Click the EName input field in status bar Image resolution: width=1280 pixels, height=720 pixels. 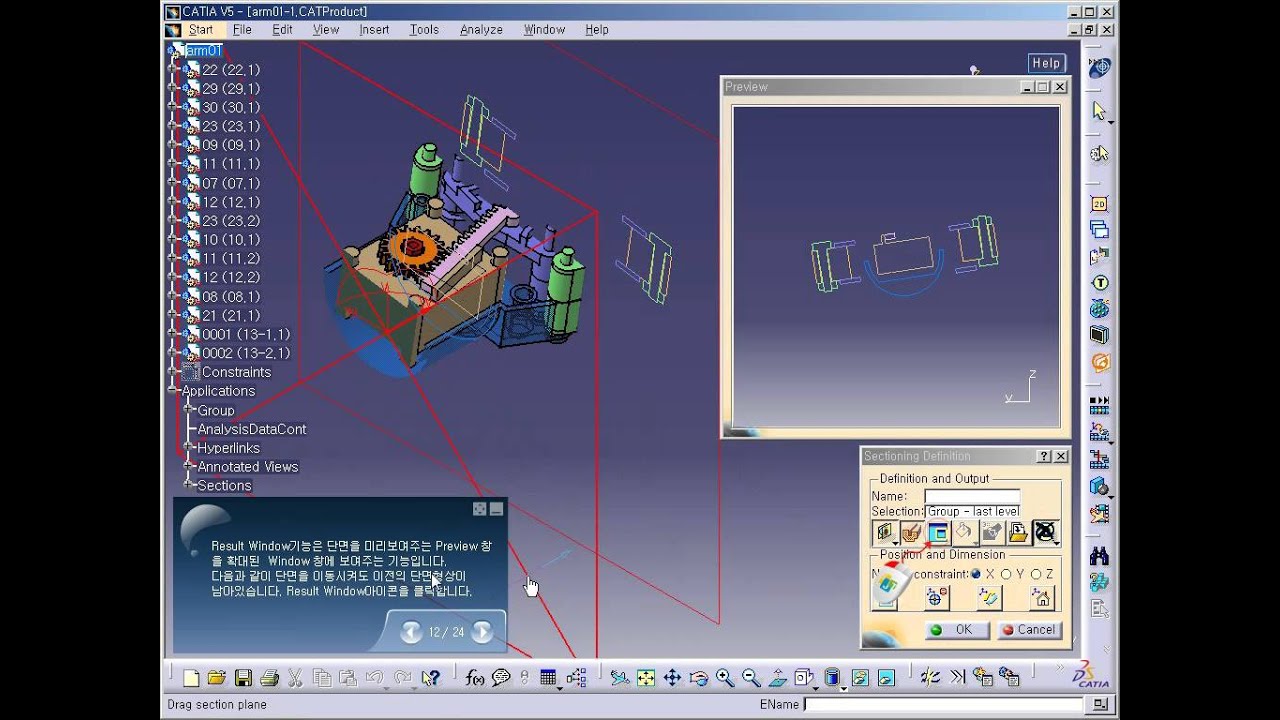click(x=943, y=705)
